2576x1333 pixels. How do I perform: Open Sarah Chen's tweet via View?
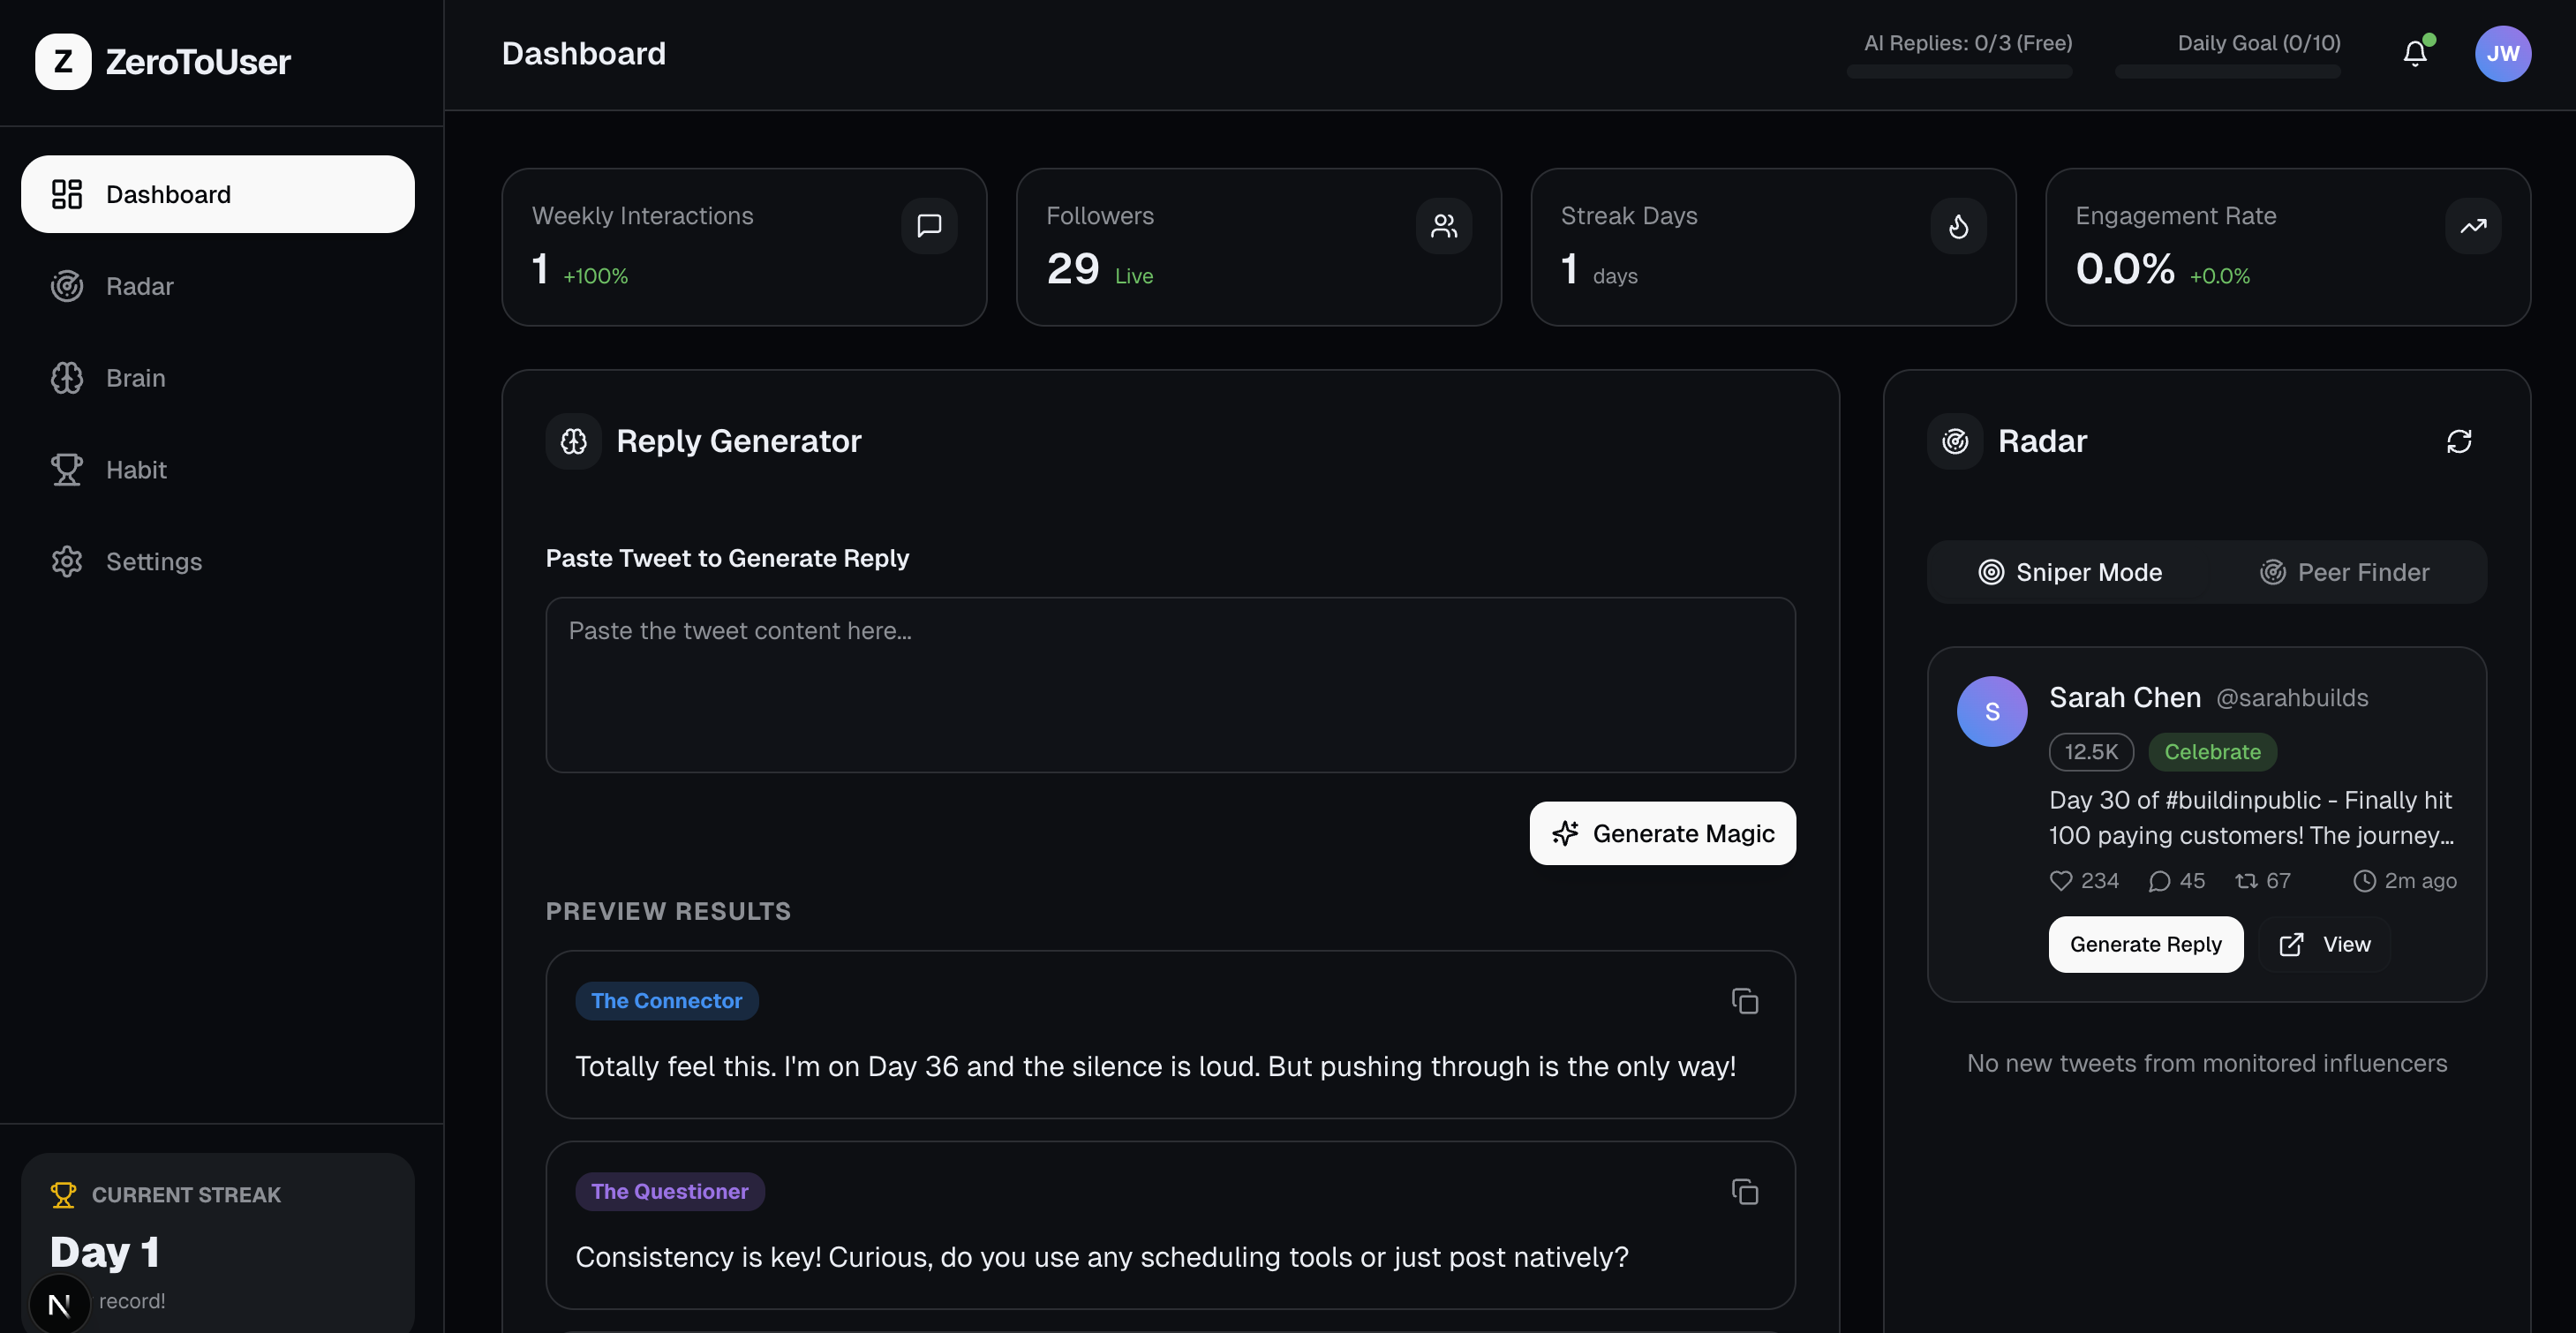pyautogui.click(x=2324, y=944)
